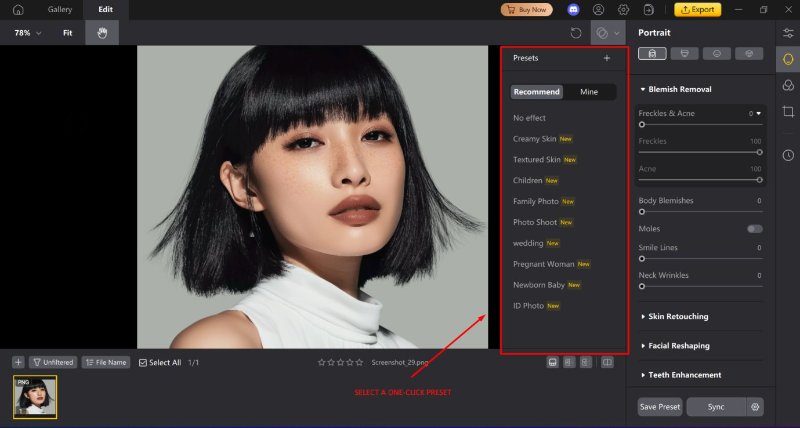Rate the photo five stars
The width and height of the screenshot is (800, 428).
(359, 363)
